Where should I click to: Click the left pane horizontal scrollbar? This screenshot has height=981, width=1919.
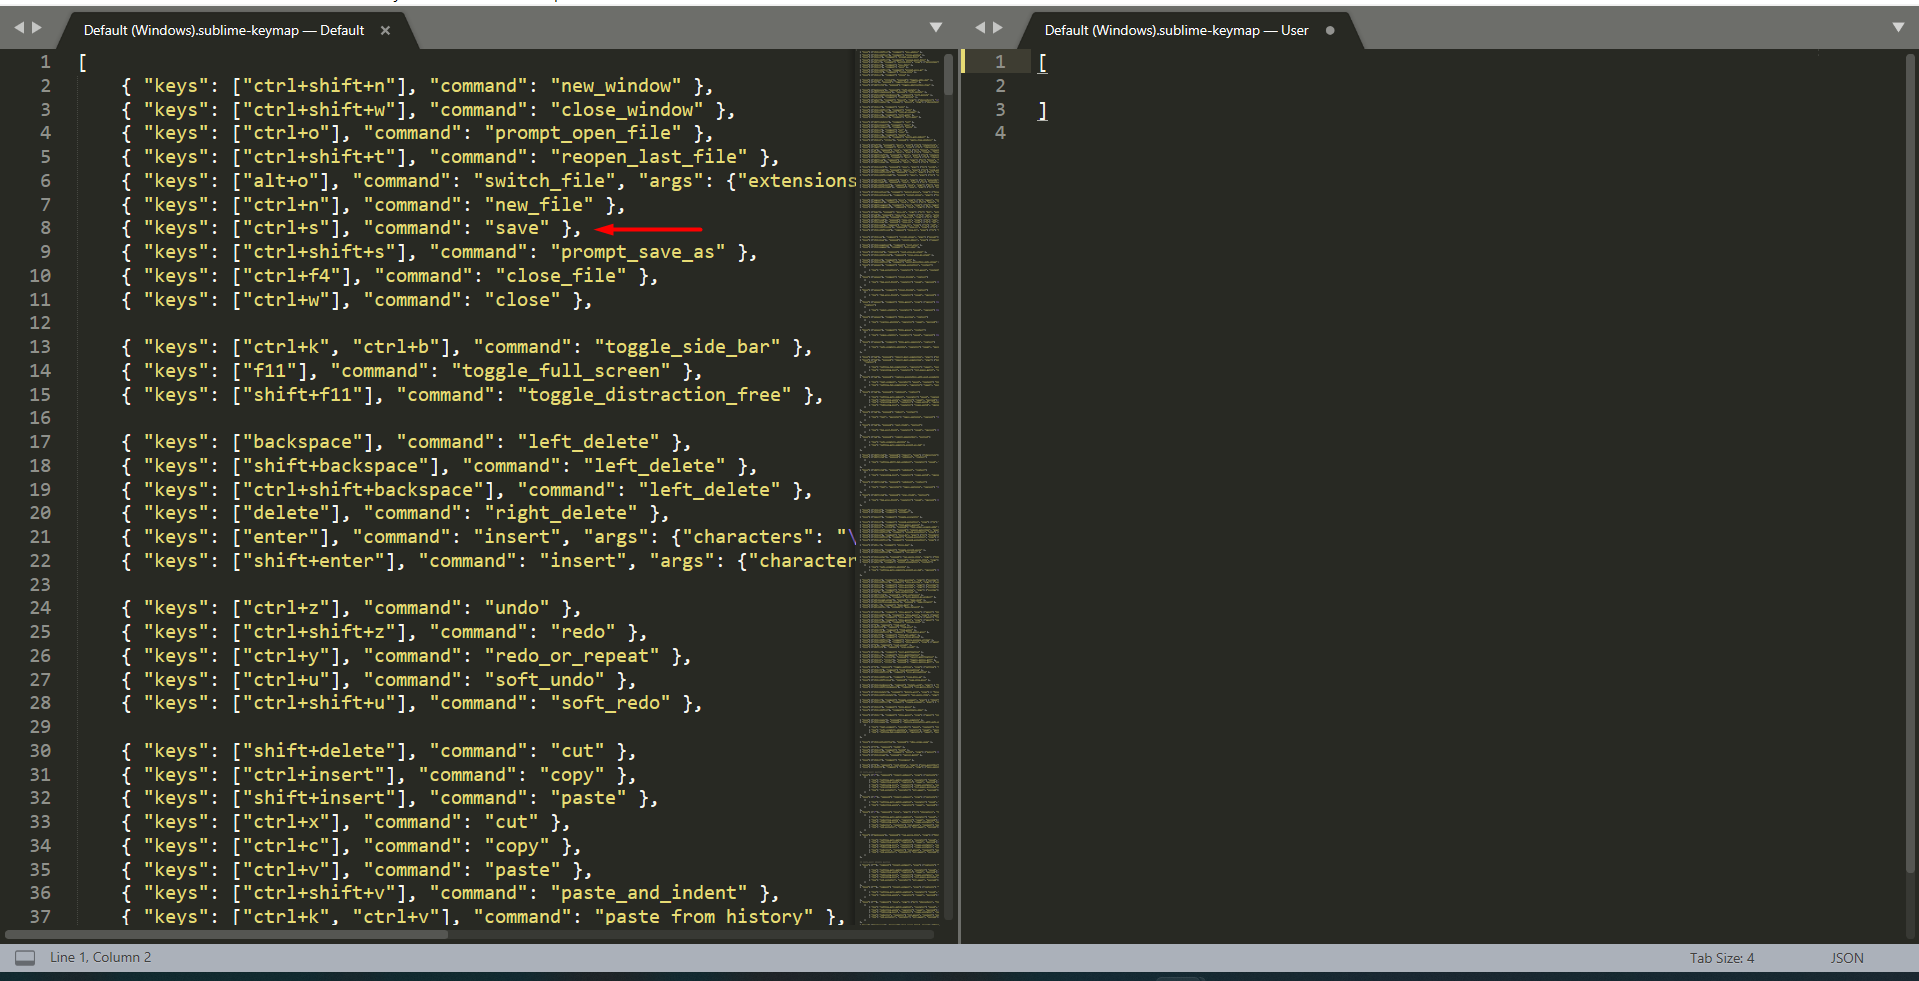point(227,935)
